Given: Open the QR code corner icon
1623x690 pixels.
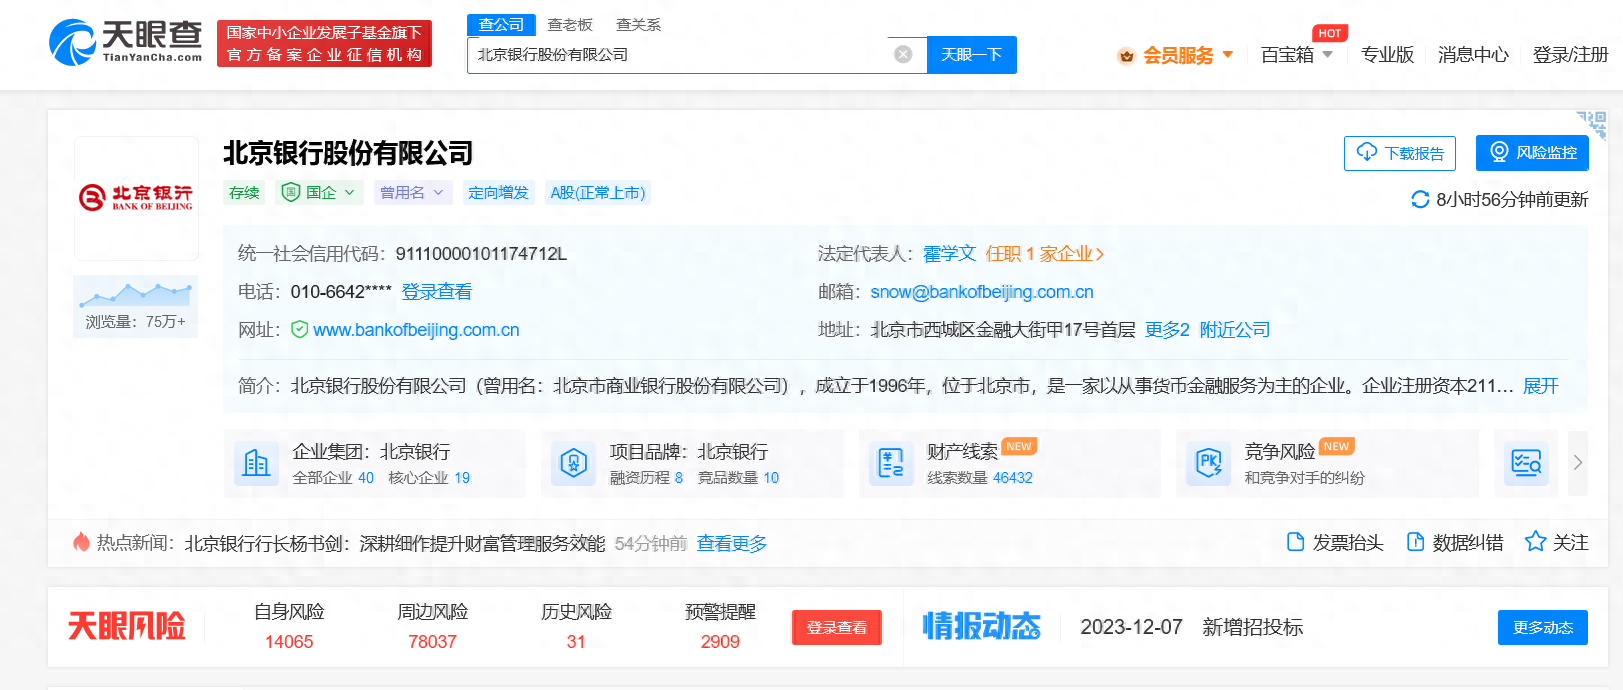Looking at the screenshot, I should point(1593,124).
